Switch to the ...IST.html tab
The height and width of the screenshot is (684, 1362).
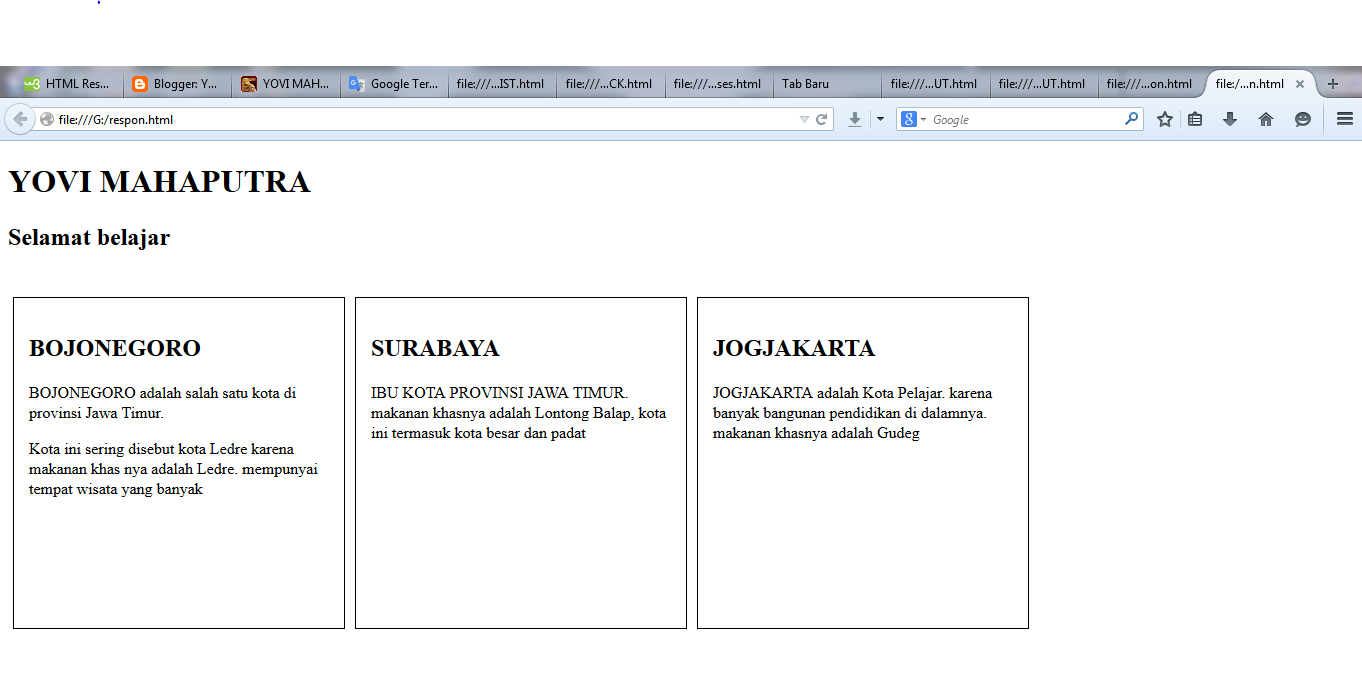pos(502,84)
